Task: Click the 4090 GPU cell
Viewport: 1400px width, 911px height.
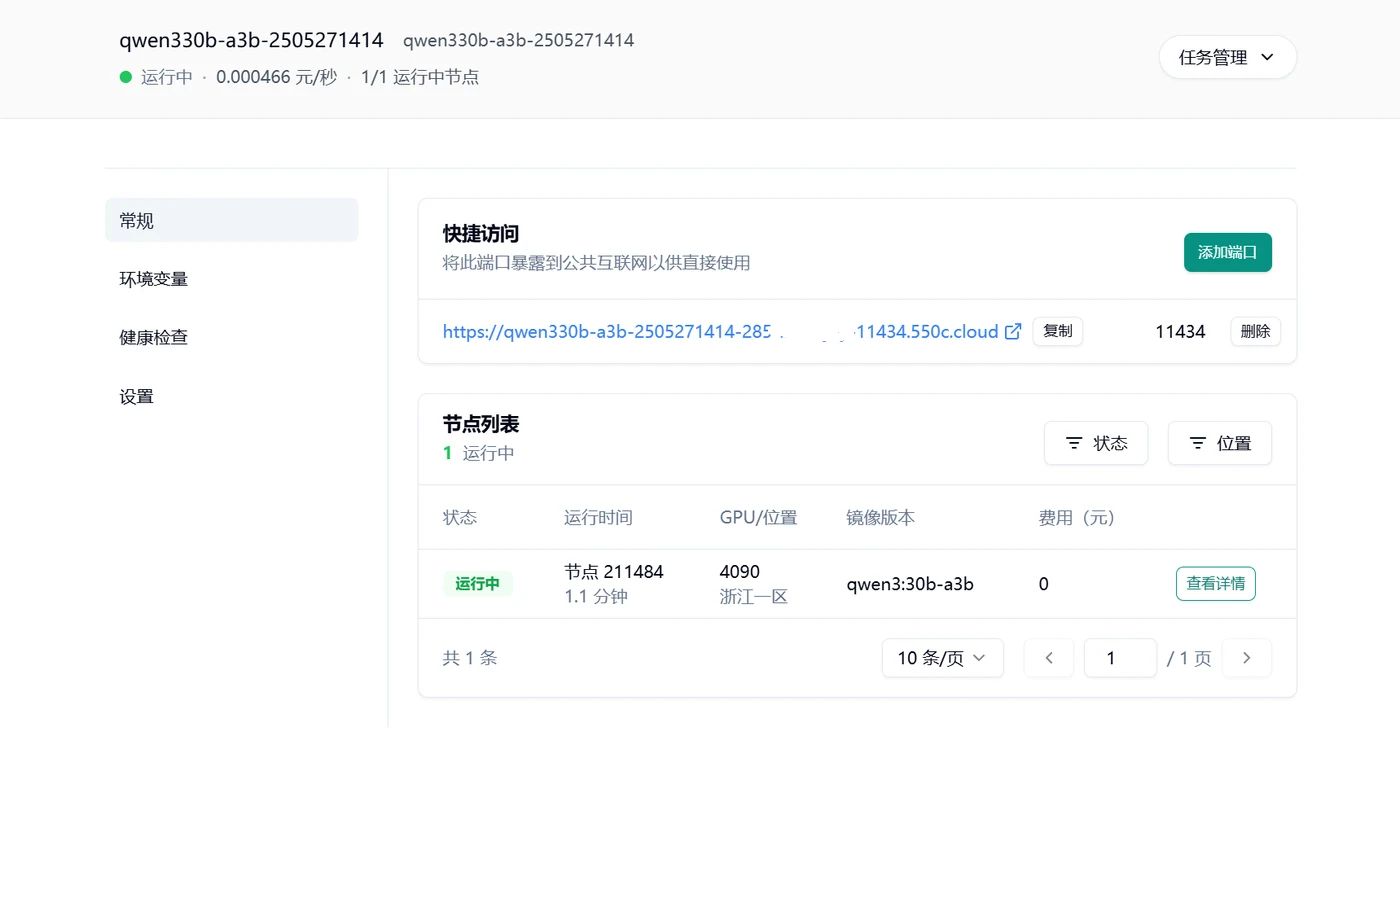Action: pos(739,572)
